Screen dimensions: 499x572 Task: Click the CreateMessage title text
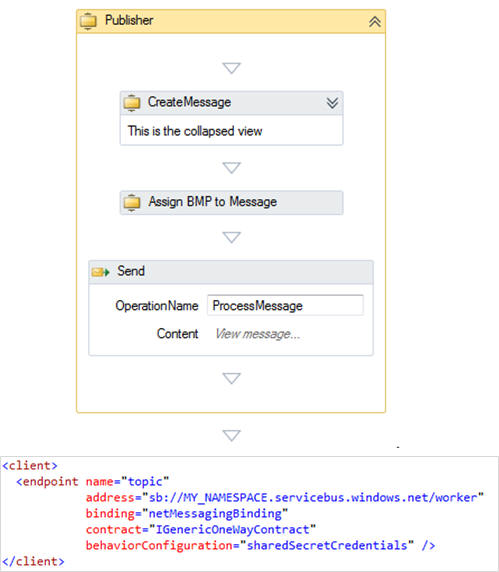tap(189, 102)
